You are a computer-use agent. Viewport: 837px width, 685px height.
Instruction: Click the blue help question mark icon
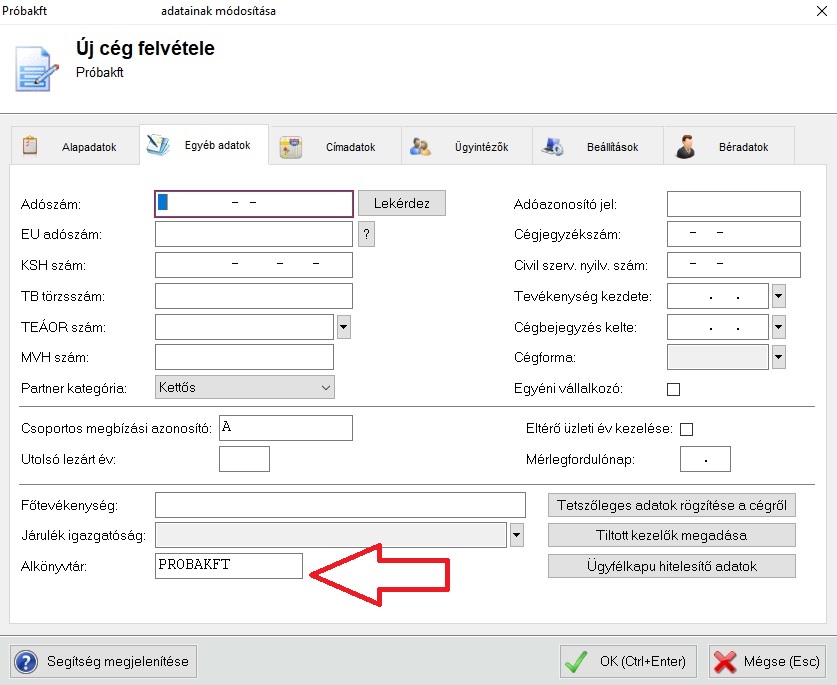pyautogui.click(x=28, y=661)
